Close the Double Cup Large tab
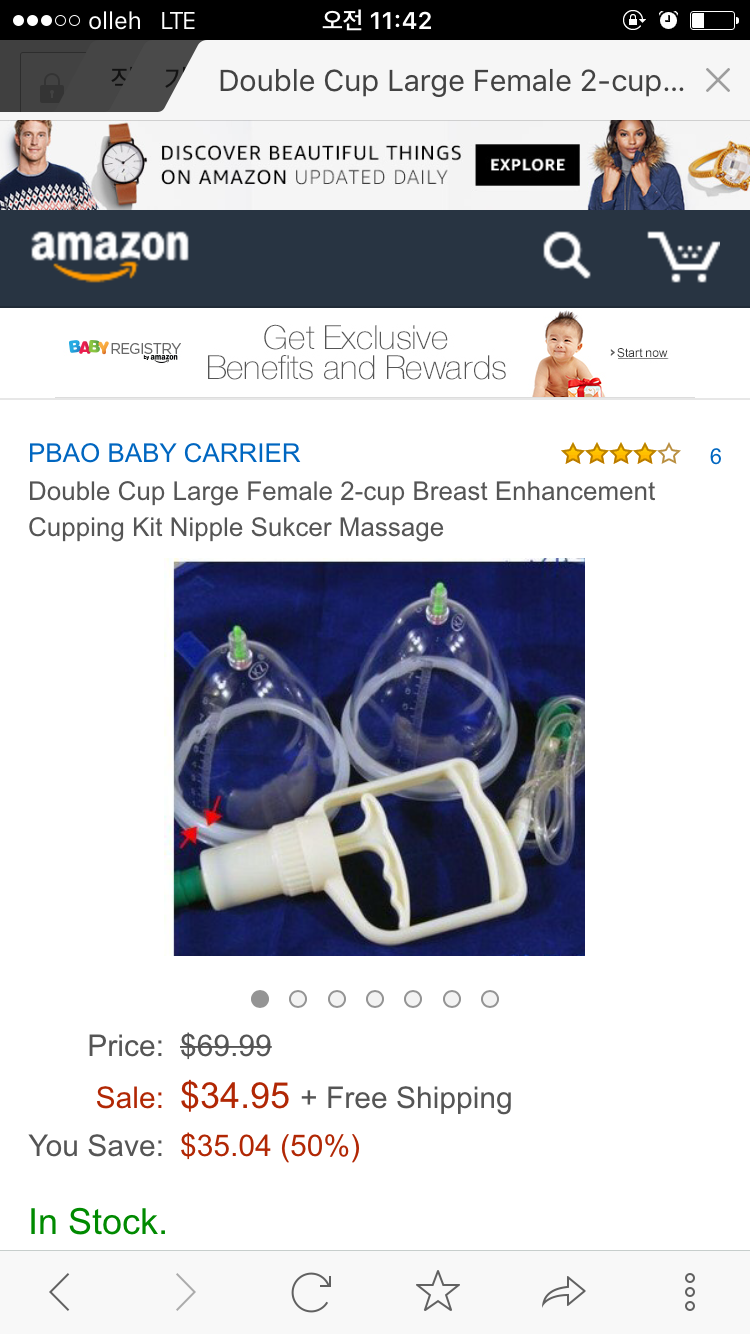 point(718,81)
